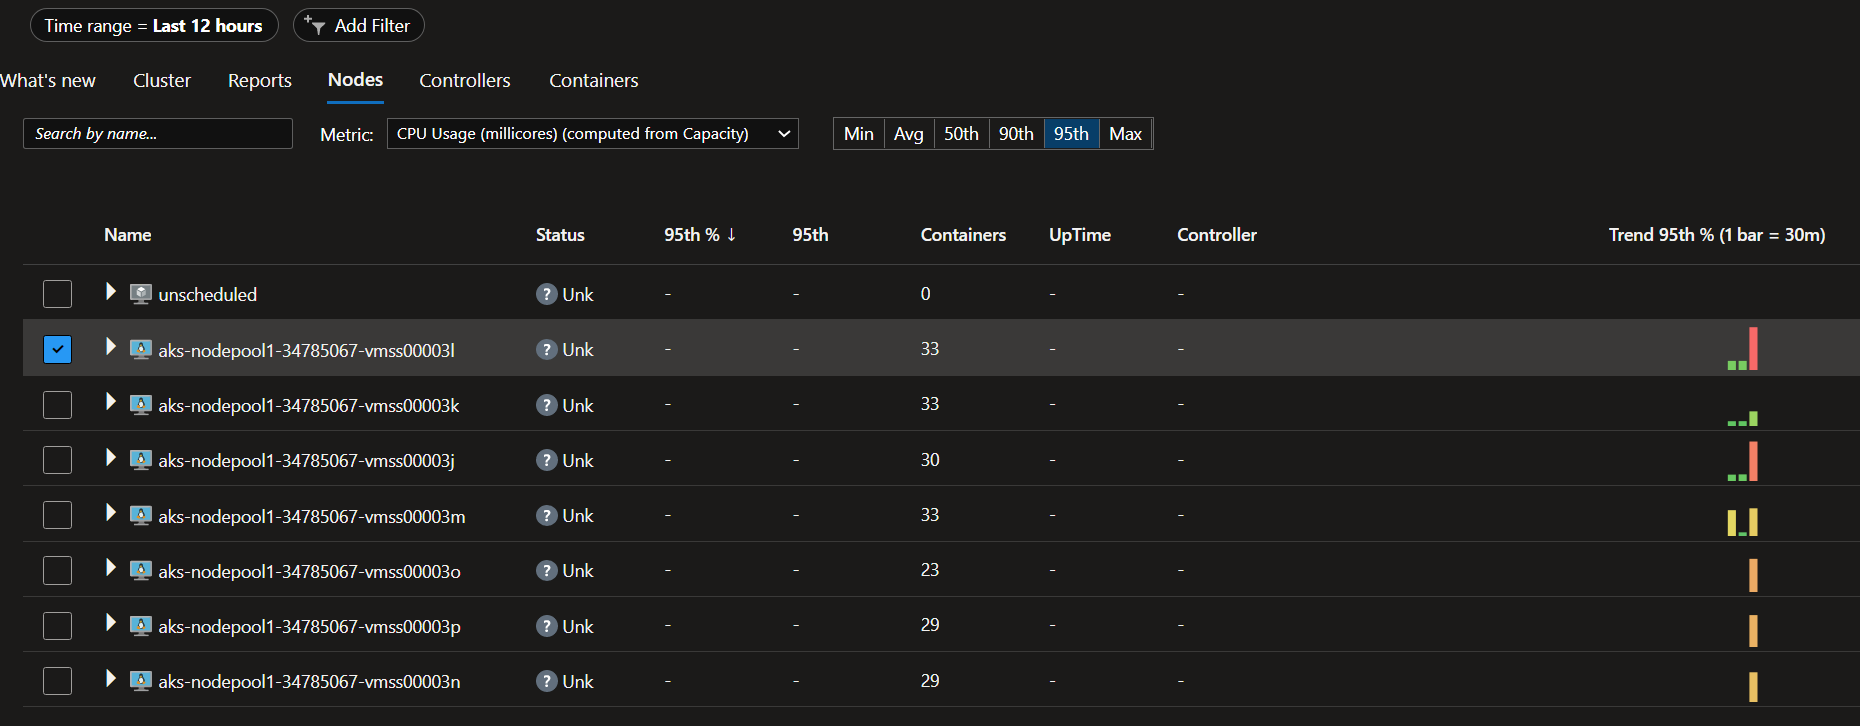The height and width of the screenshot is (726, 1860).
Task: Expand the aks-nodepool1-34785067-vmss00003k row
Action: 111,403
